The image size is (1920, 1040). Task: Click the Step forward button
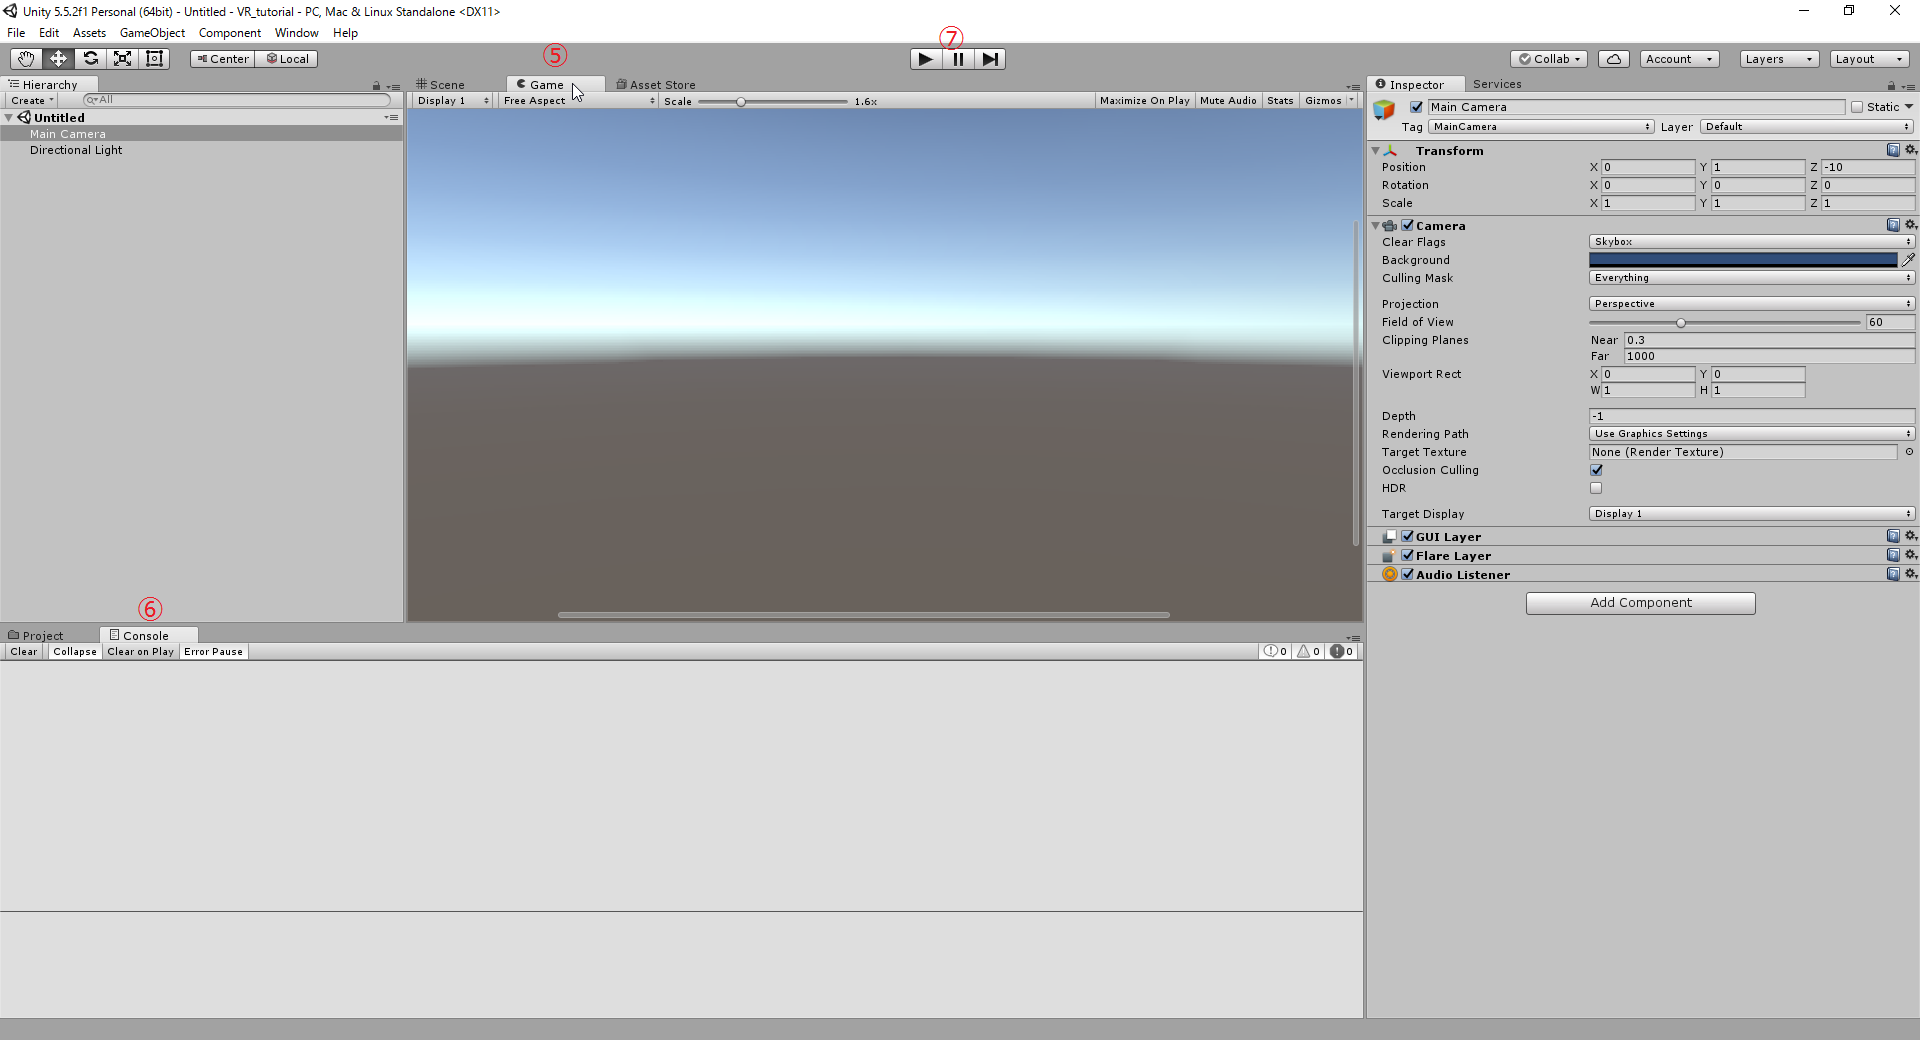[989, 59]
